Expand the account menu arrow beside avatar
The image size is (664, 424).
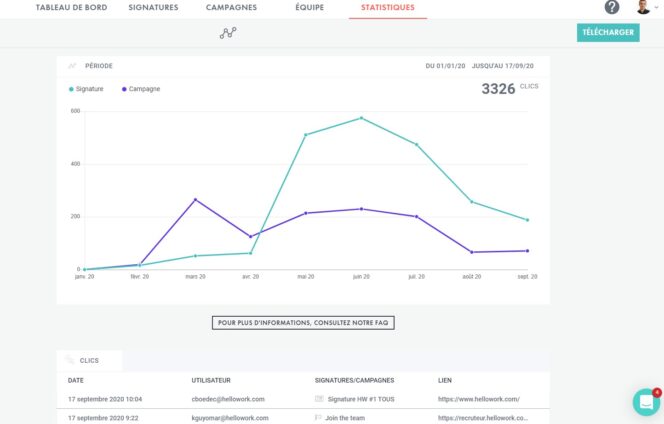[656, 8]
